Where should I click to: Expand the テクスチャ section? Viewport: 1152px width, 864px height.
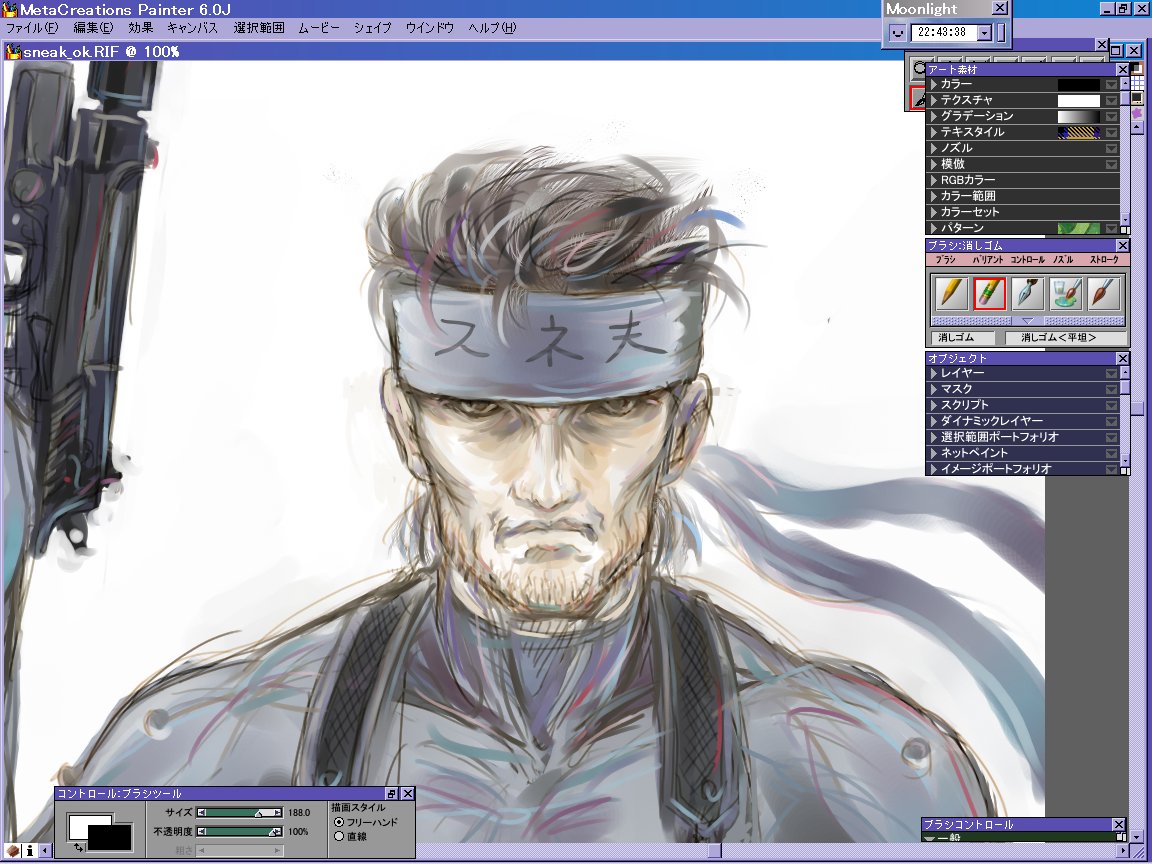click(934, 100)
